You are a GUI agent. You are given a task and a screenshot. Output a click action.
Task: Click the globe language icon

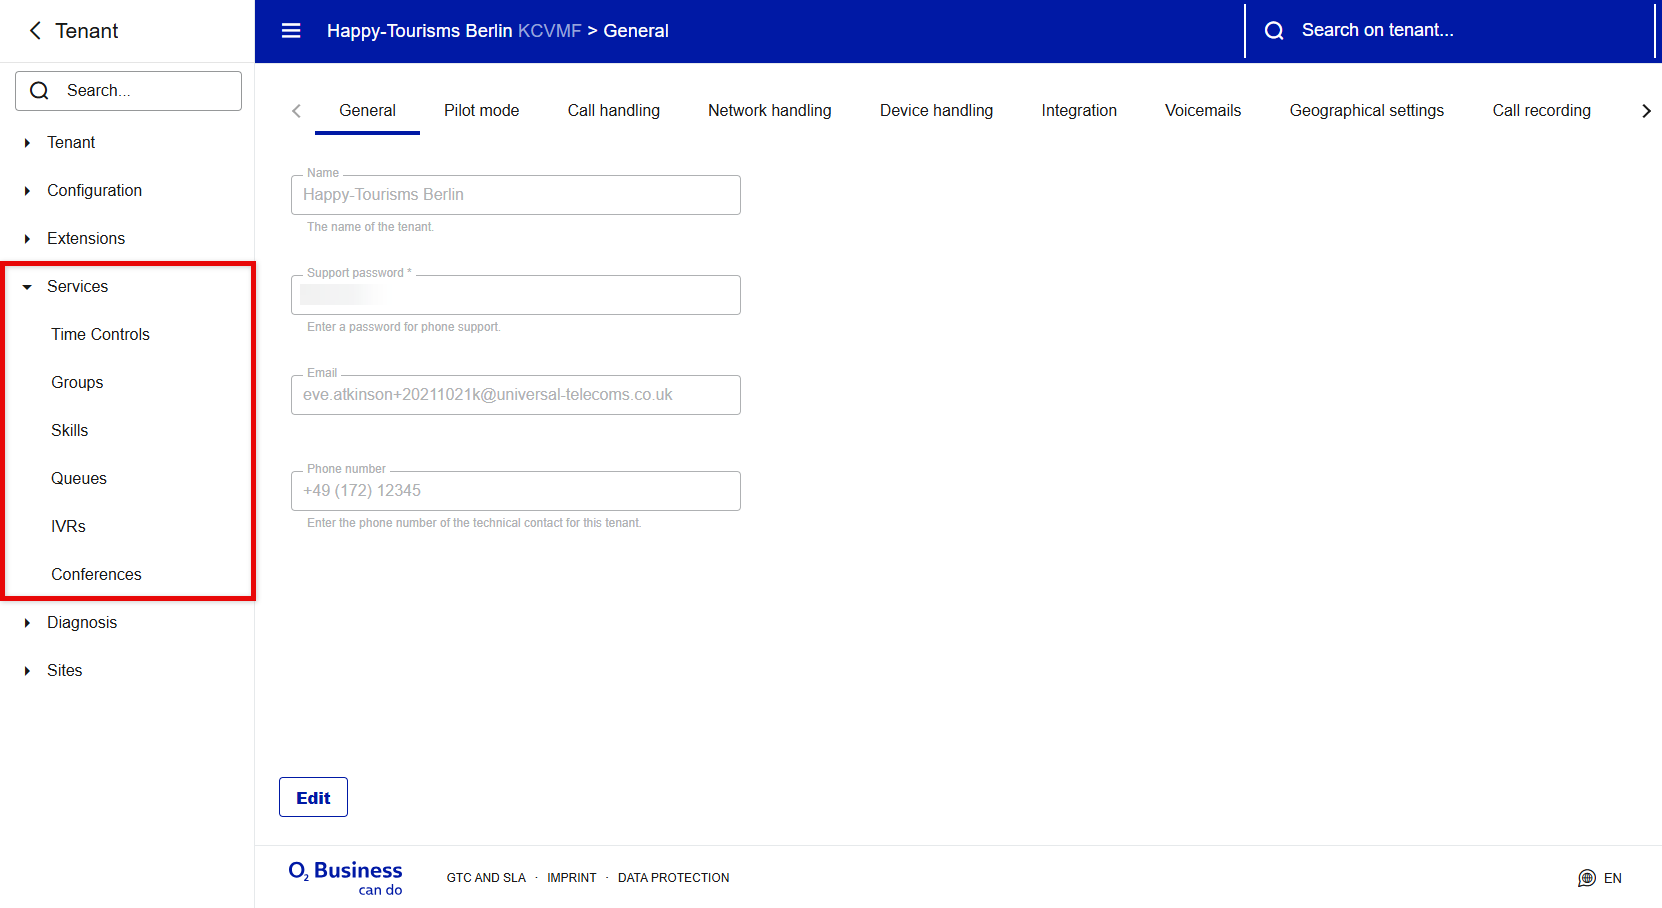(x=1586, y=878)
